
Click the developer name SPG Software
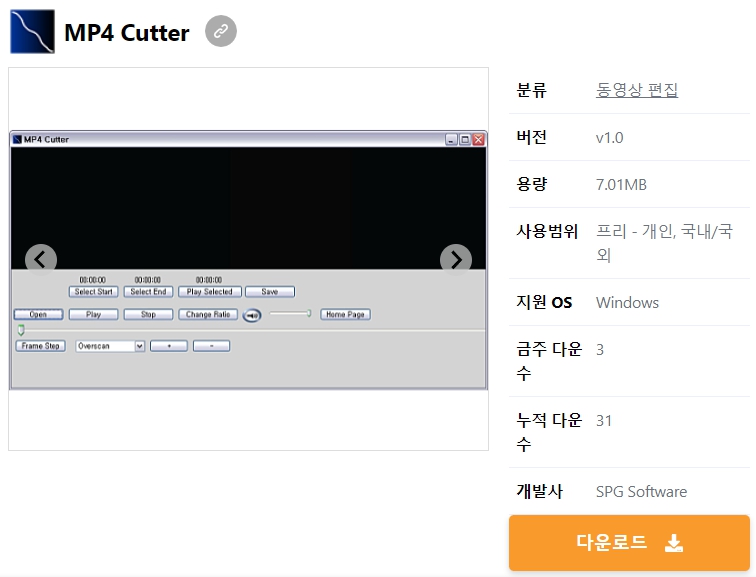click(641, 492)
